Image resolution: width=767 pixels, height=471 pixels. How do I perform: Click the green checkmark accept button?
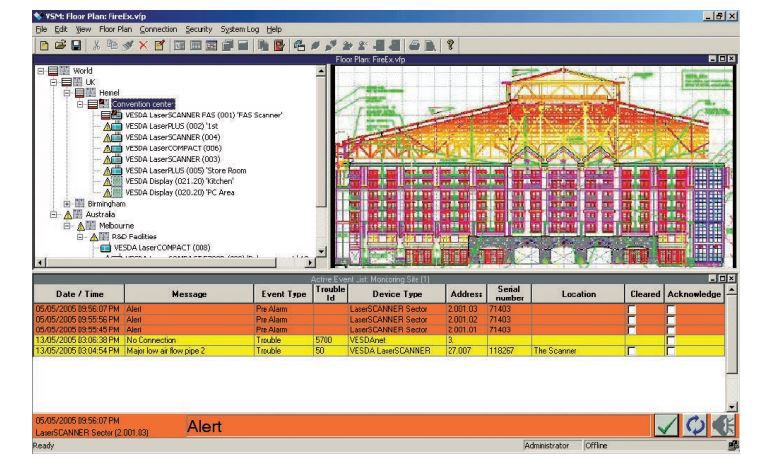tap(667, 426)
